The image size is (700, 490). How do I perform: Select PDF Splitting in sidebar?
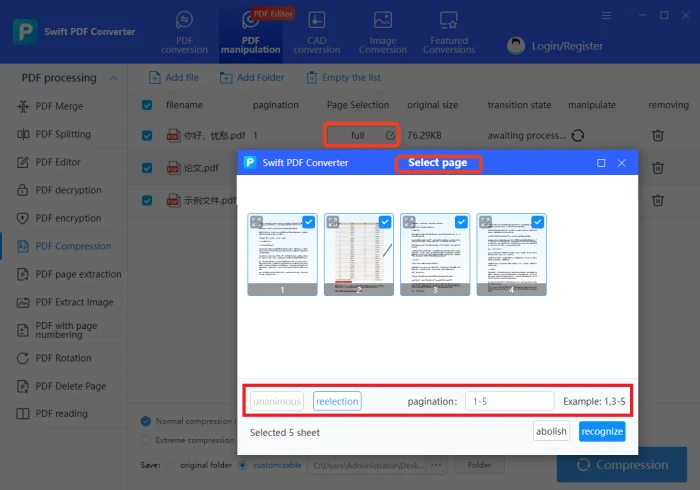(x=63, y=134)
